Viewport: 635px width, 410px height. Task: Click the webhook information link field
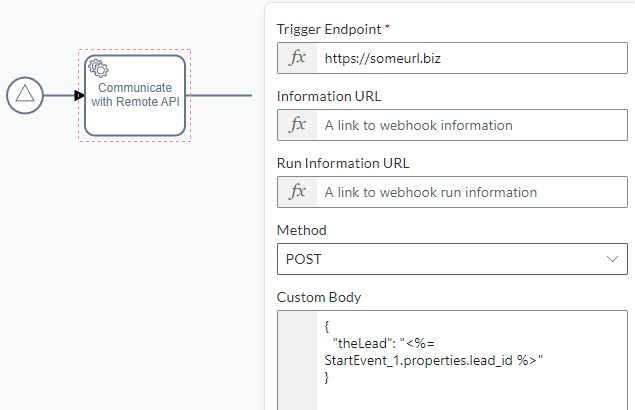pos(472,125)
